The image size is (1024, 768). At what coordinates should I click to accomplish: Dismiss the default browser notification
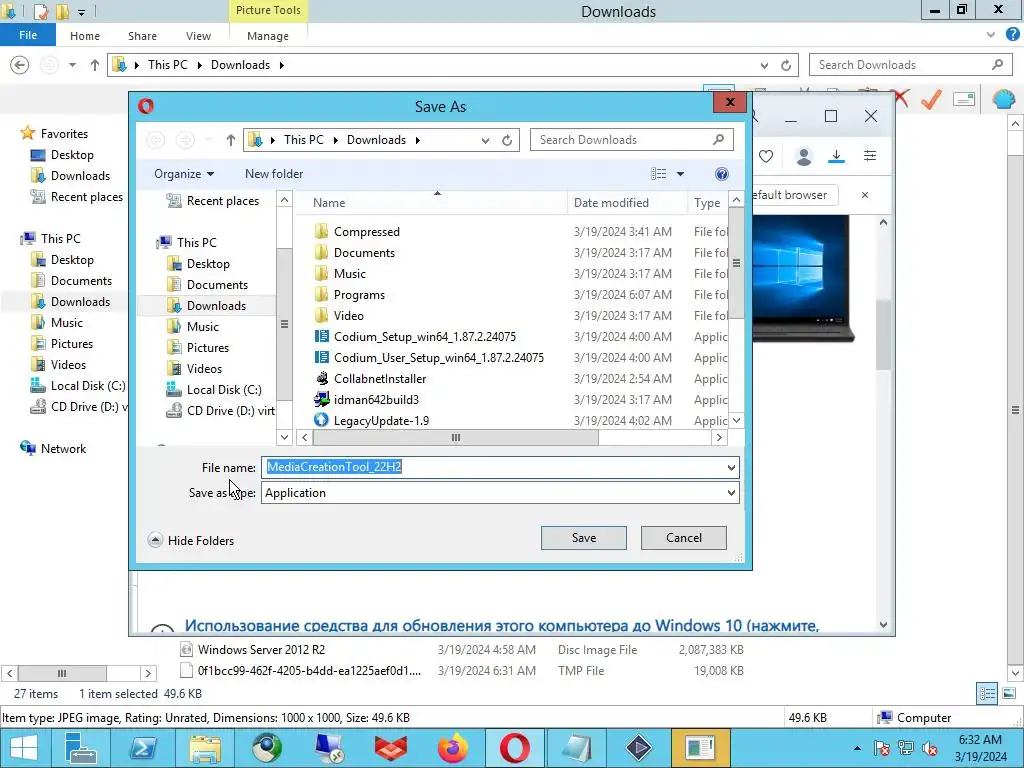865,195
